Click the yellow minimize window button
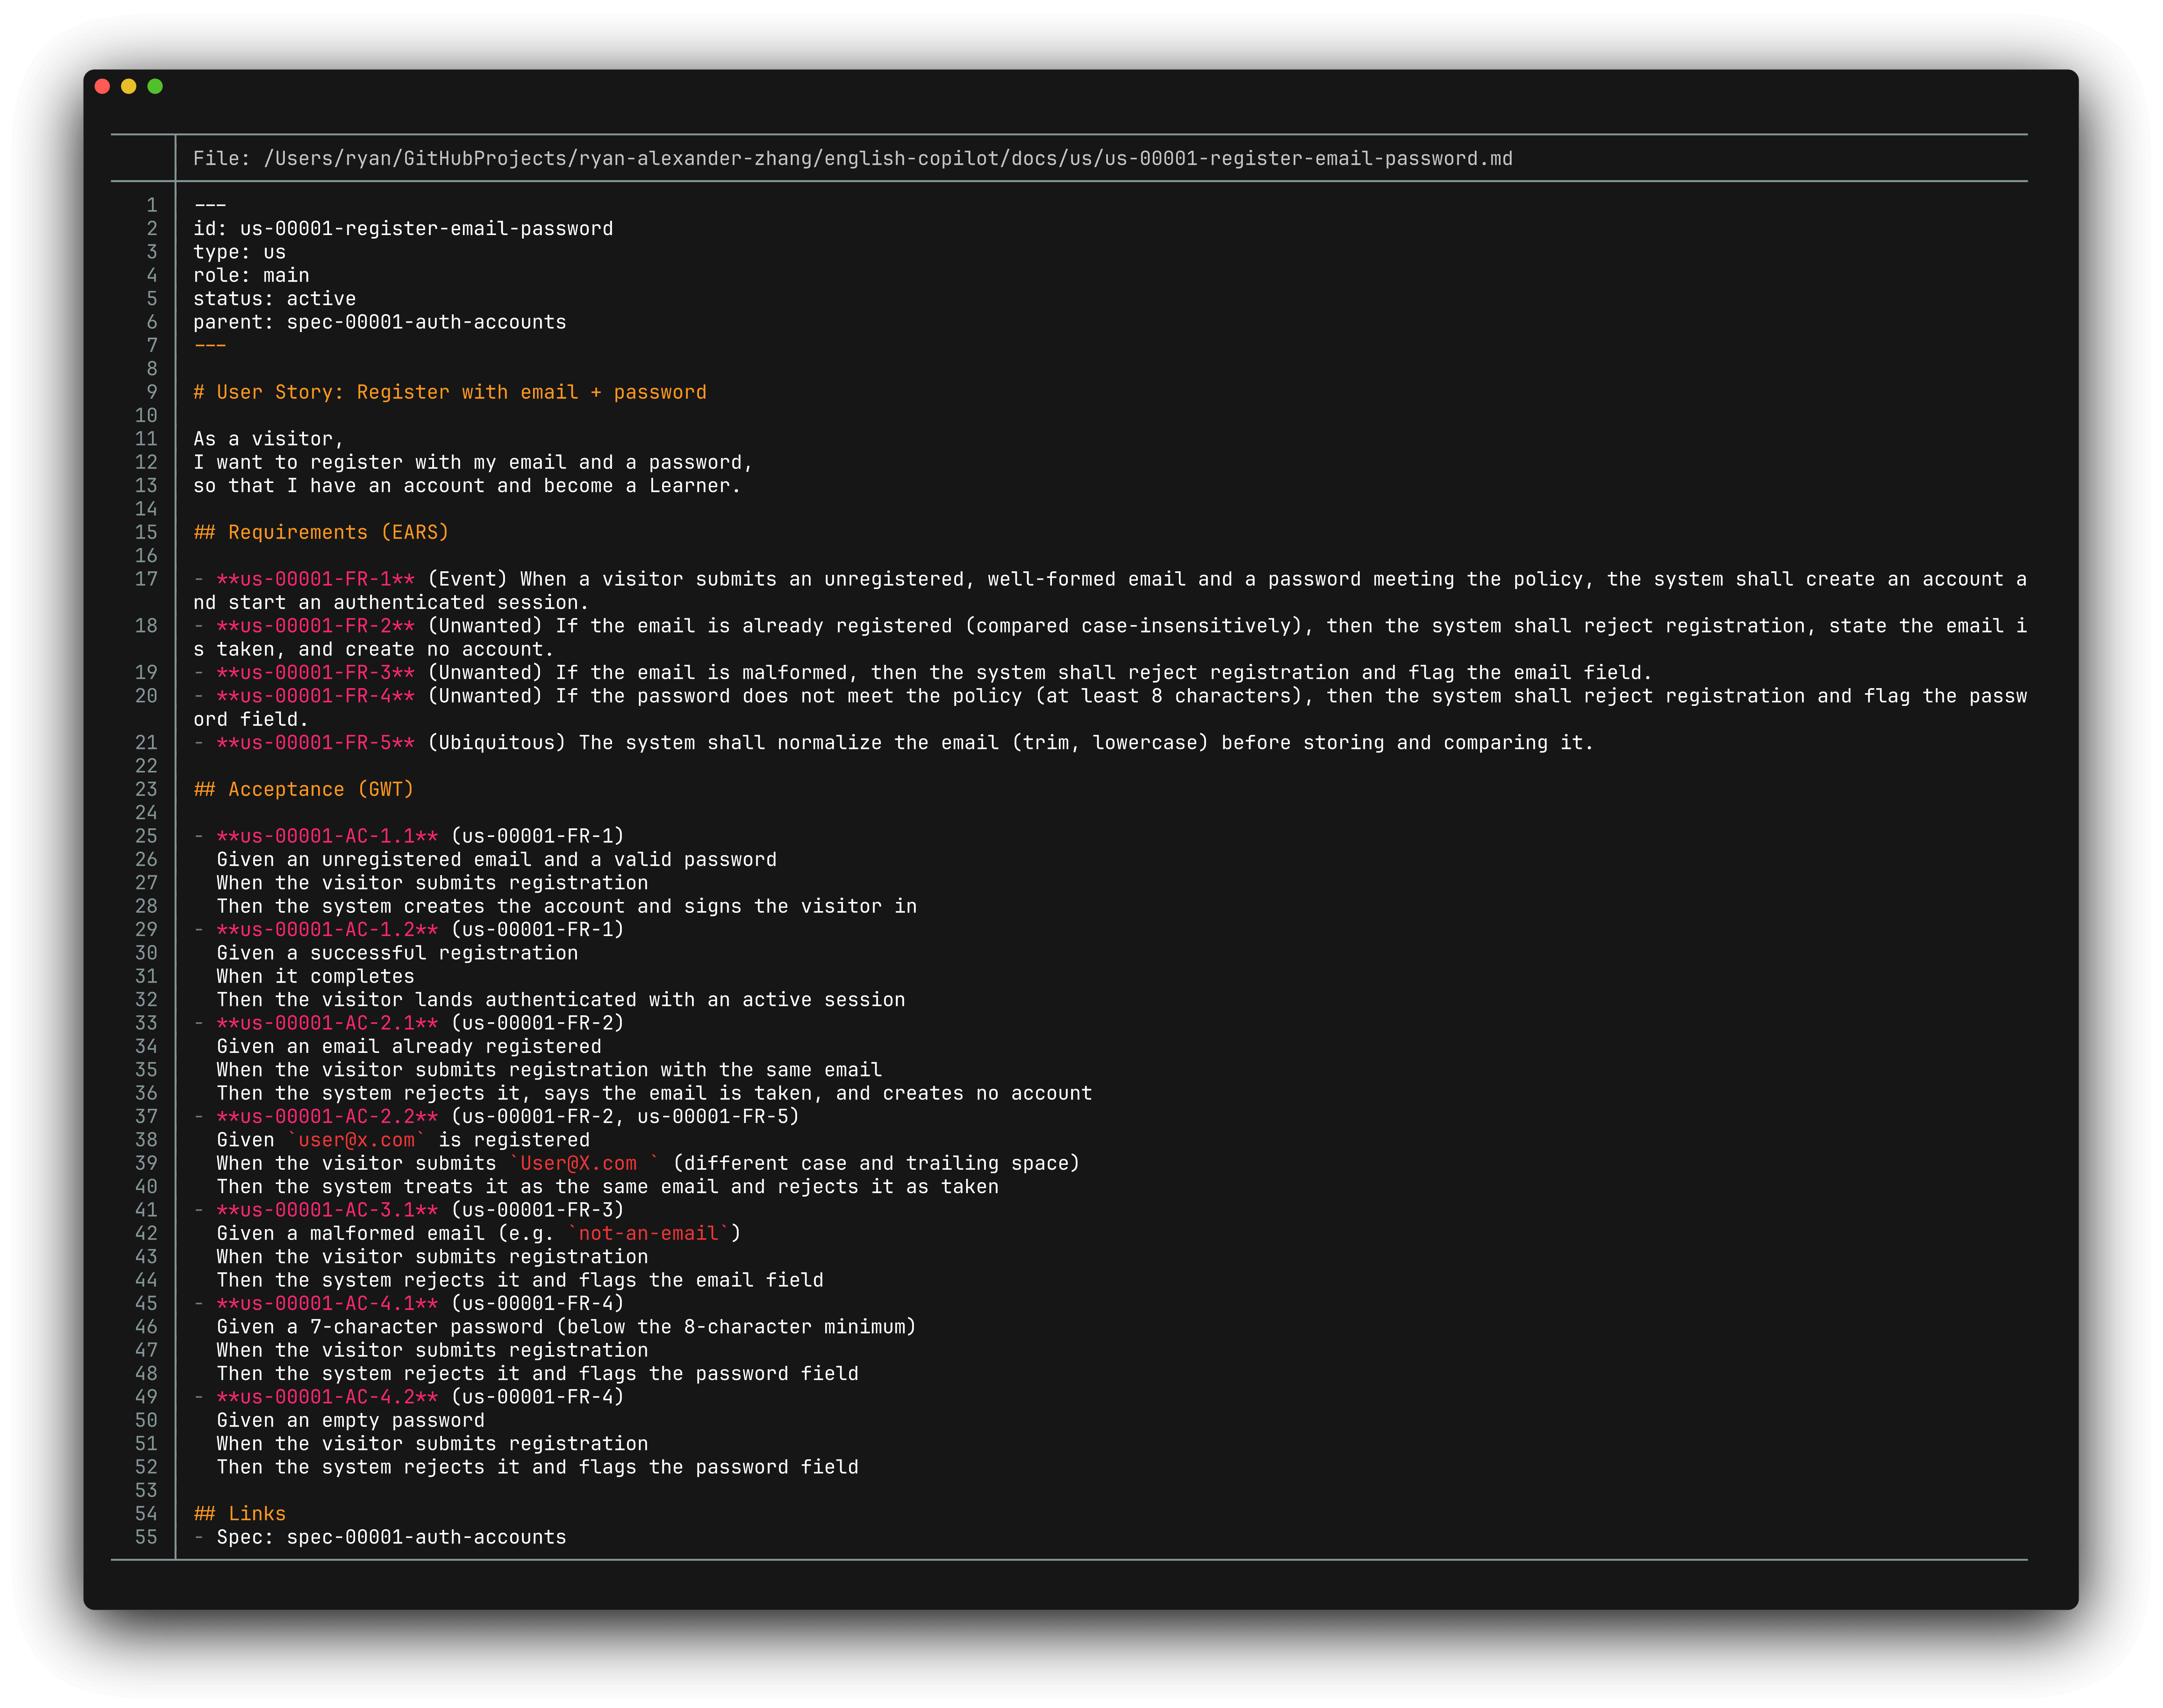The height and width of the screenshot is (1708, 2163). 128,86
